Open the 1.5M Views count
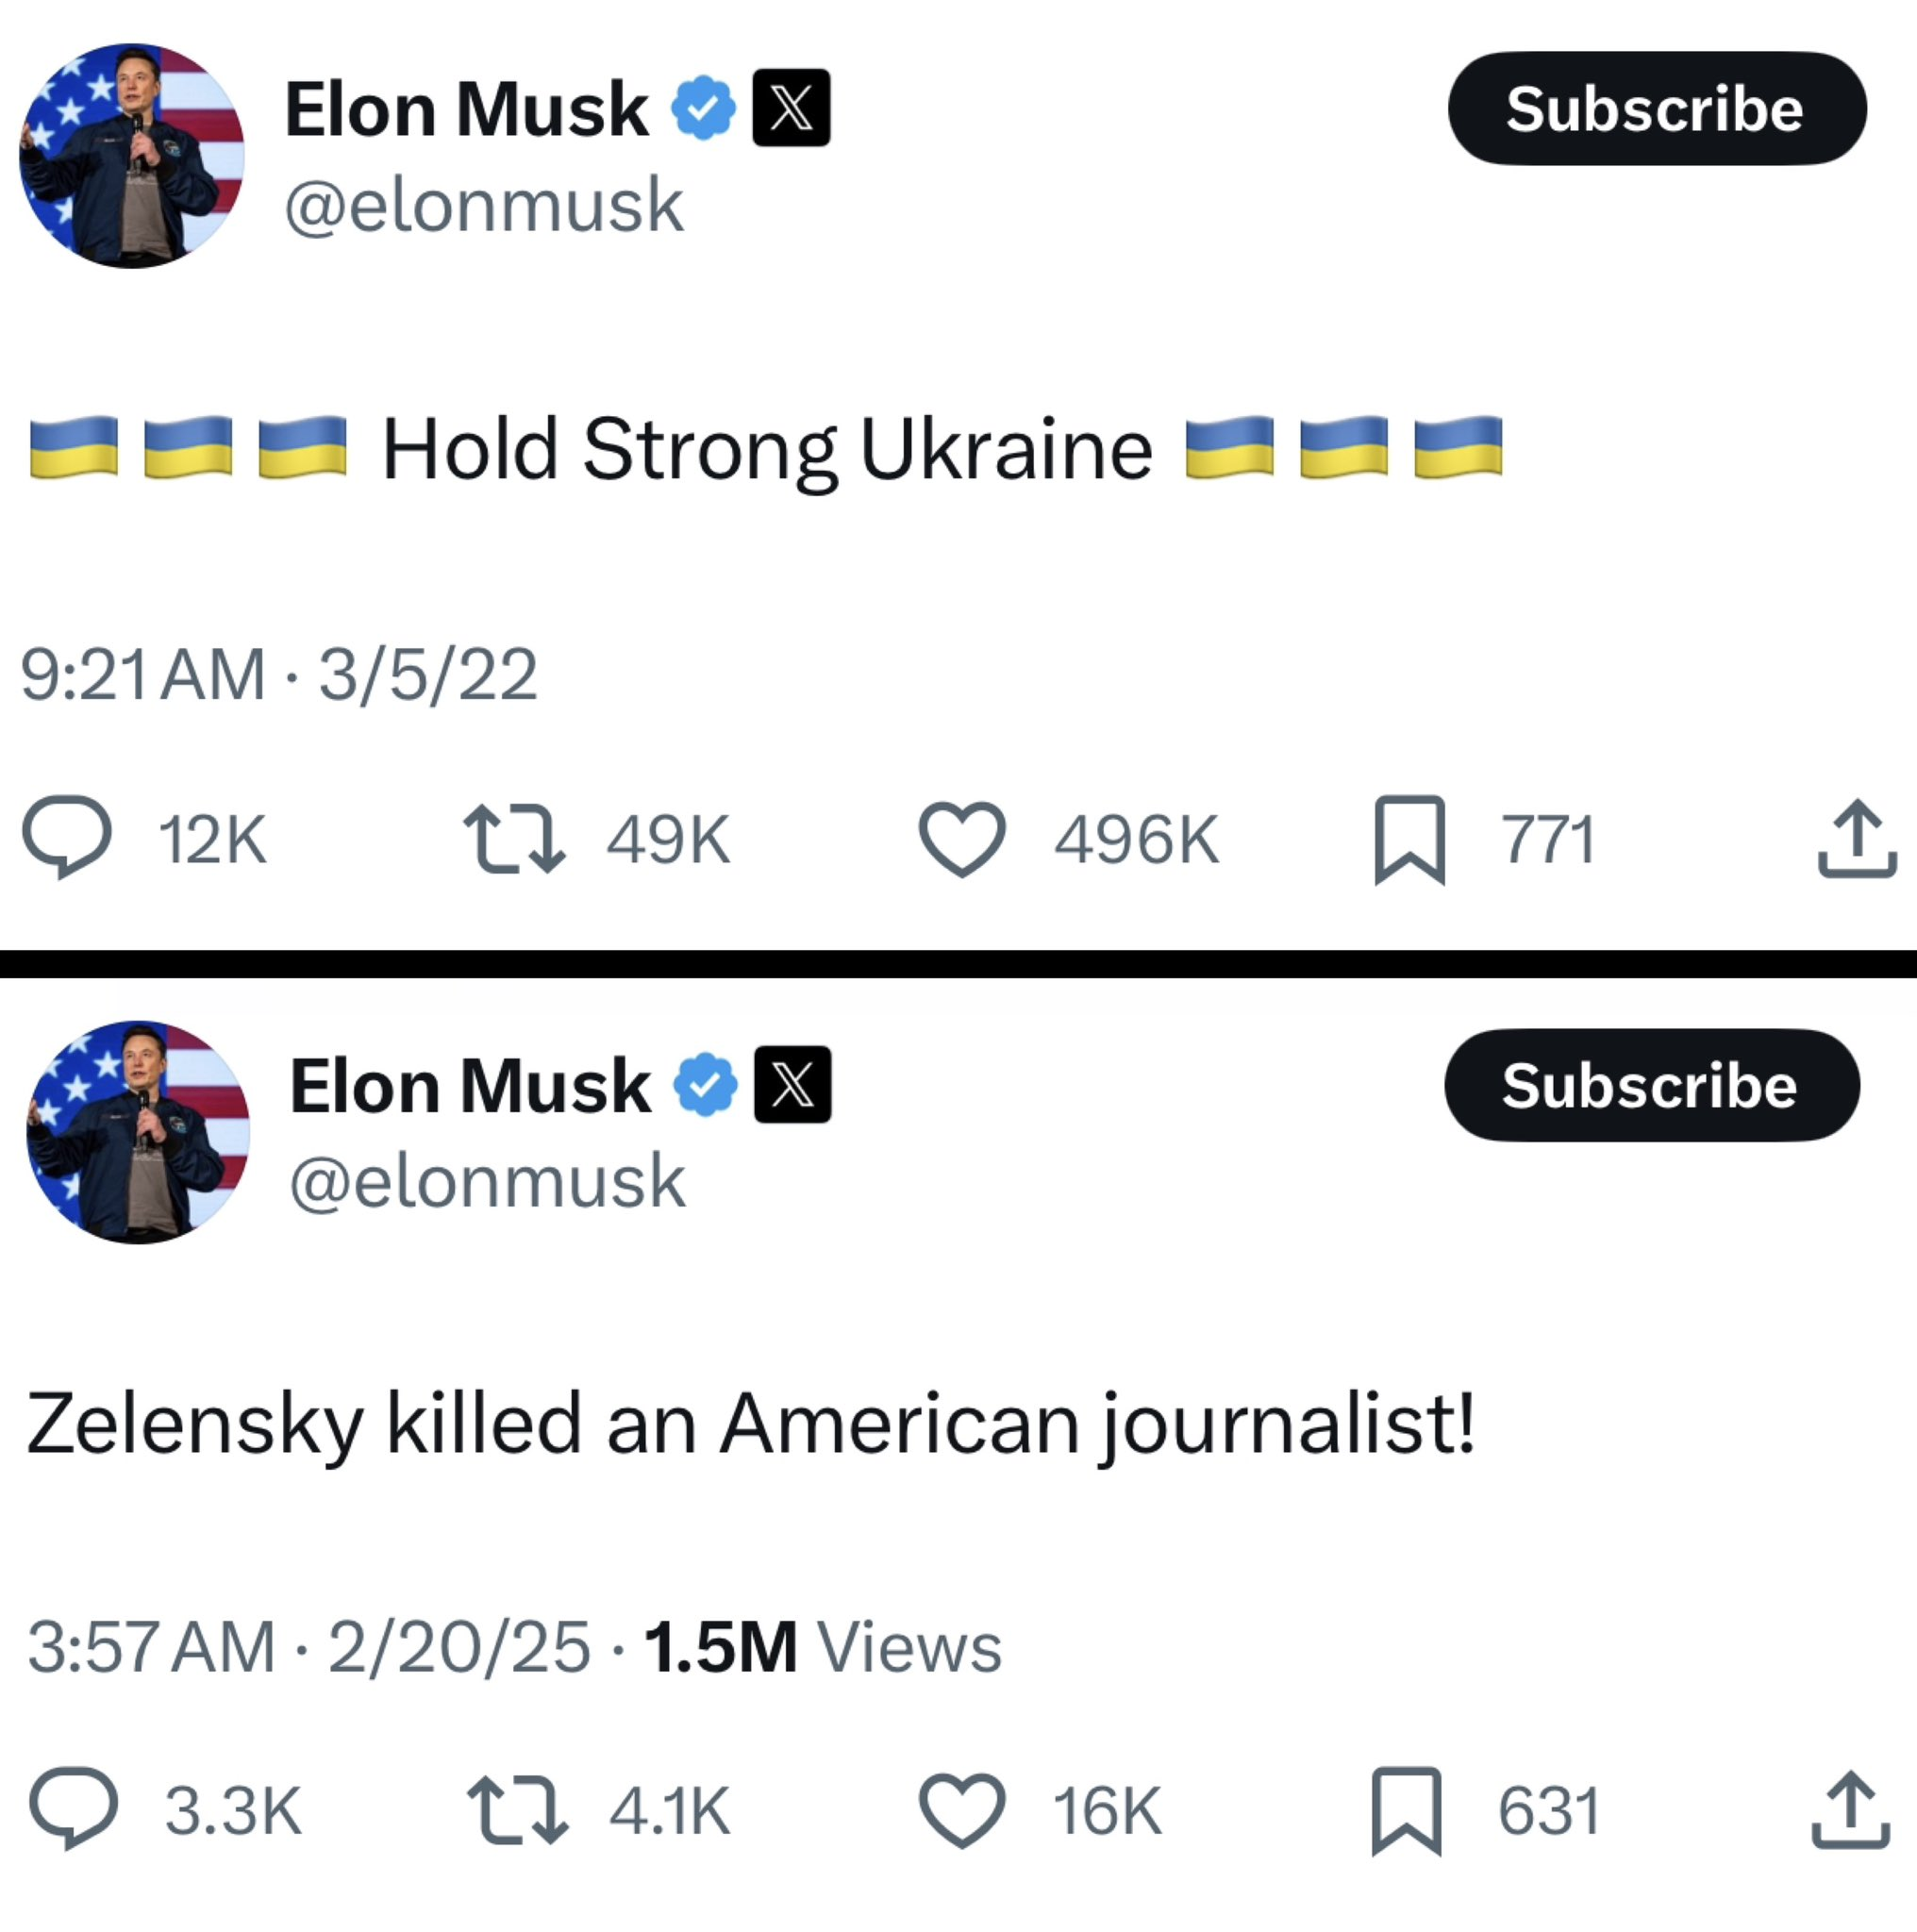Viewport: 1917px width, 1932px height. pos(822,1647)
